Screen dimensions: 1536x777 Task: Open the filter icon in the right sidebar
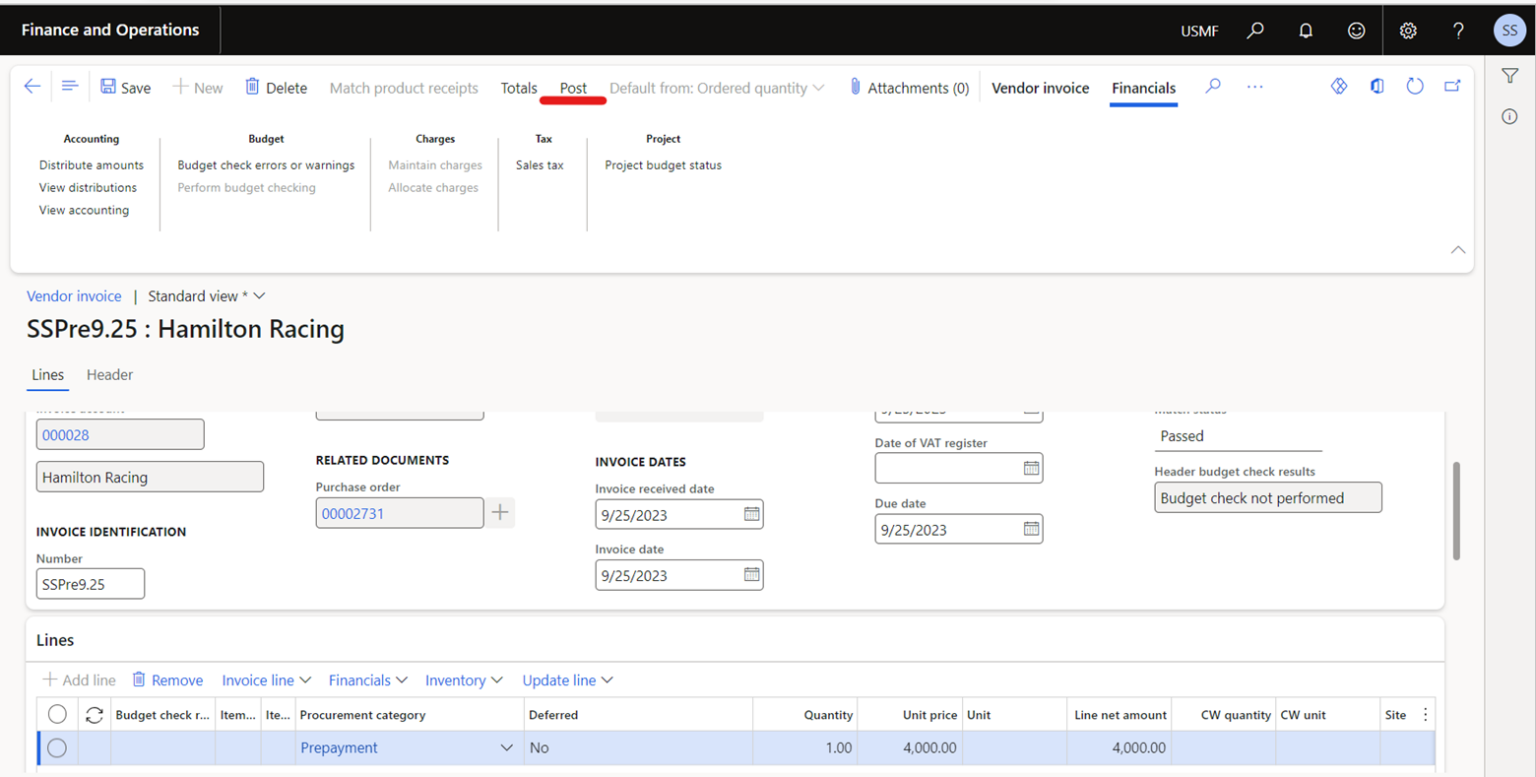1510,75
